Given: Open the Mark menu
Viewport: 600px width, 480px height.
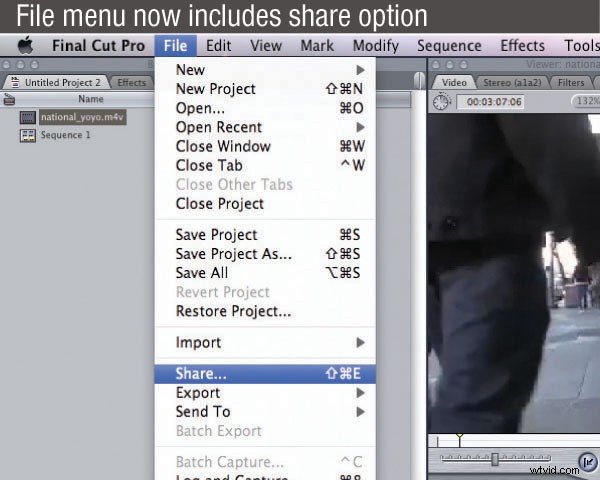Looking at the screenshot, I should [x=317, y=46].
